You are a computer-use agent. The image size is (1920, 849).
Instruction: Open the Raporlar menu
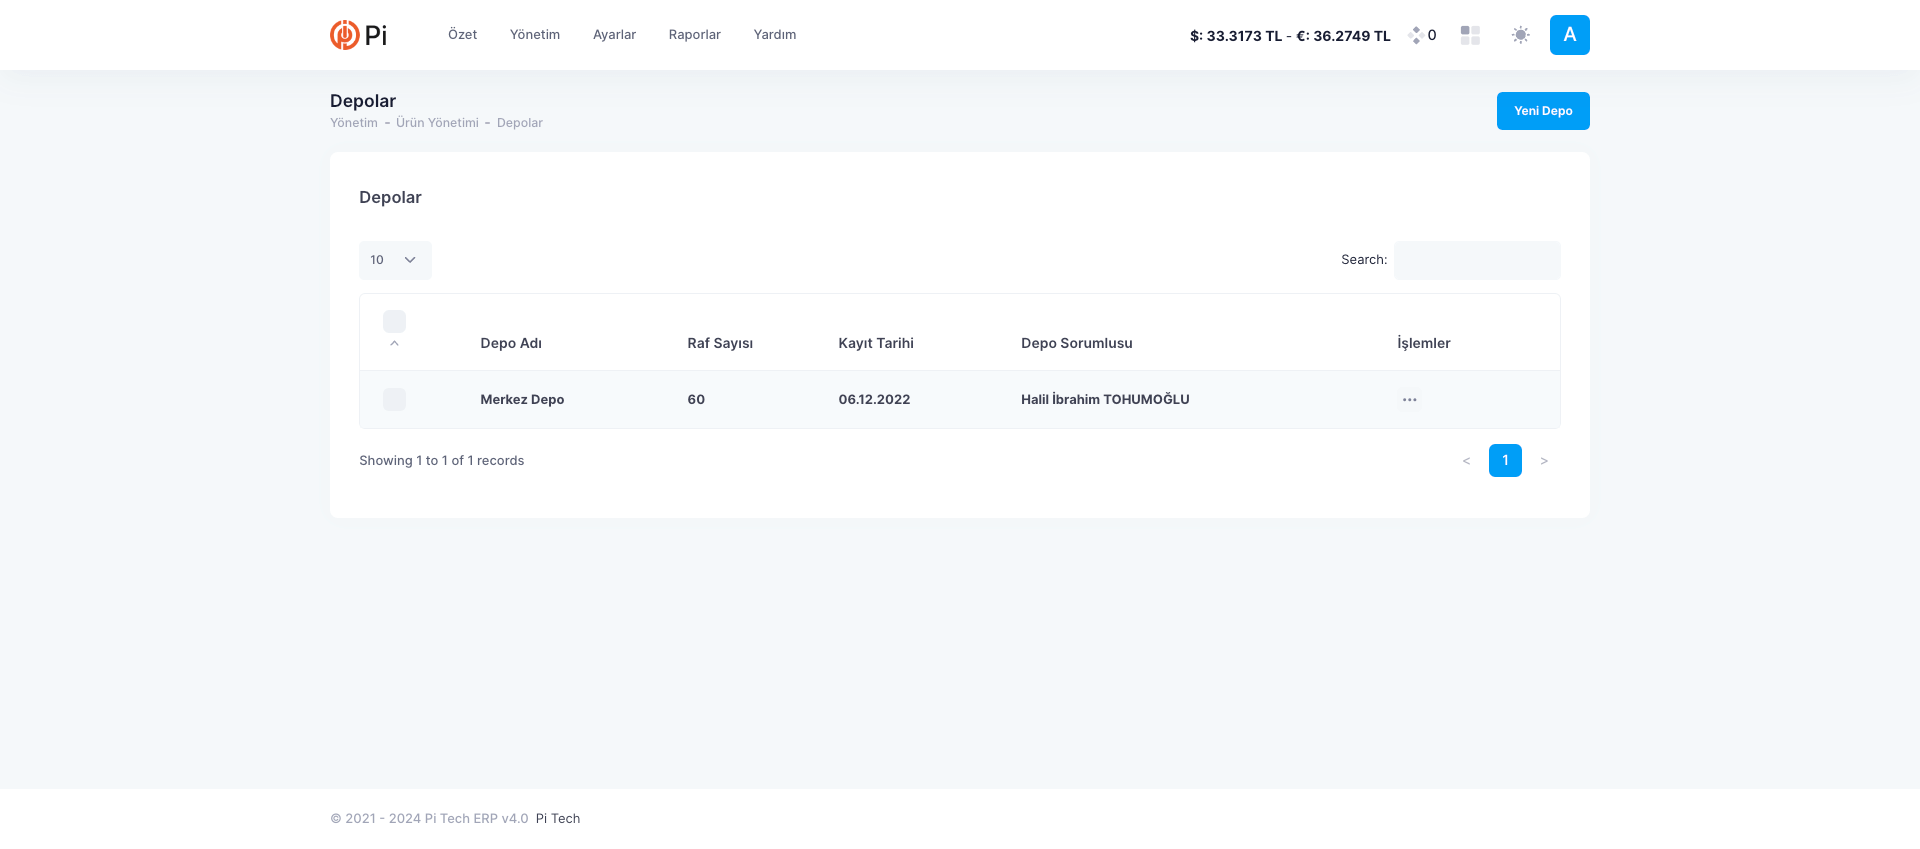[x=694, y=35]
